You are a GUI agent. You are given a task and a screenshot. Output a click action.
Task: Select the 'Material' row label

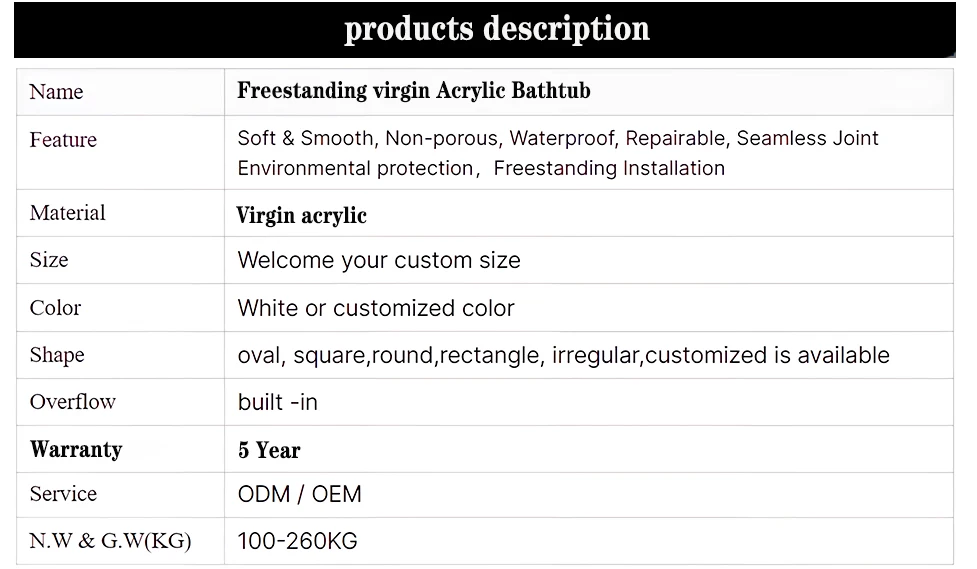pyautogui.click(x=67, y=213)
